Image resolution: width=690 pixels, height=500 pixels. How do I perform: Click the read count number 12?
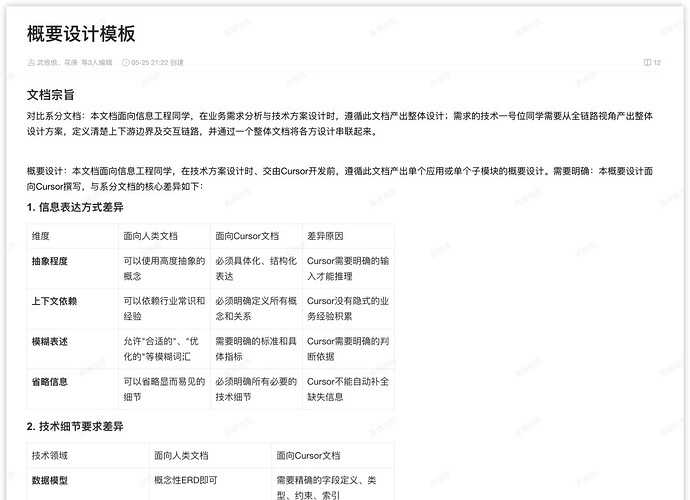(x=657, y=62)
